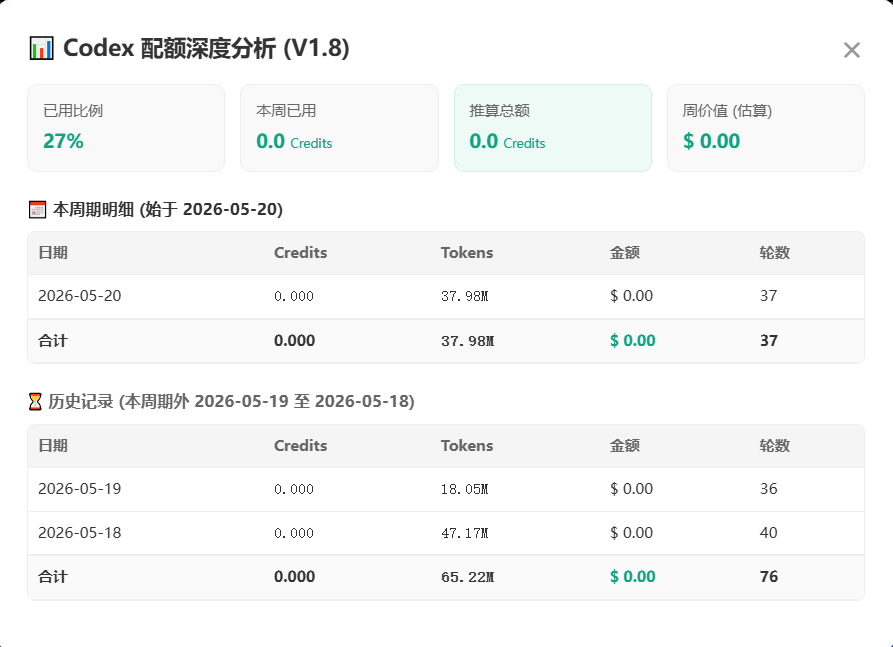This screenshot has height=647, width=893.
Task: Click the history total rounds 76
Action: 769,577
